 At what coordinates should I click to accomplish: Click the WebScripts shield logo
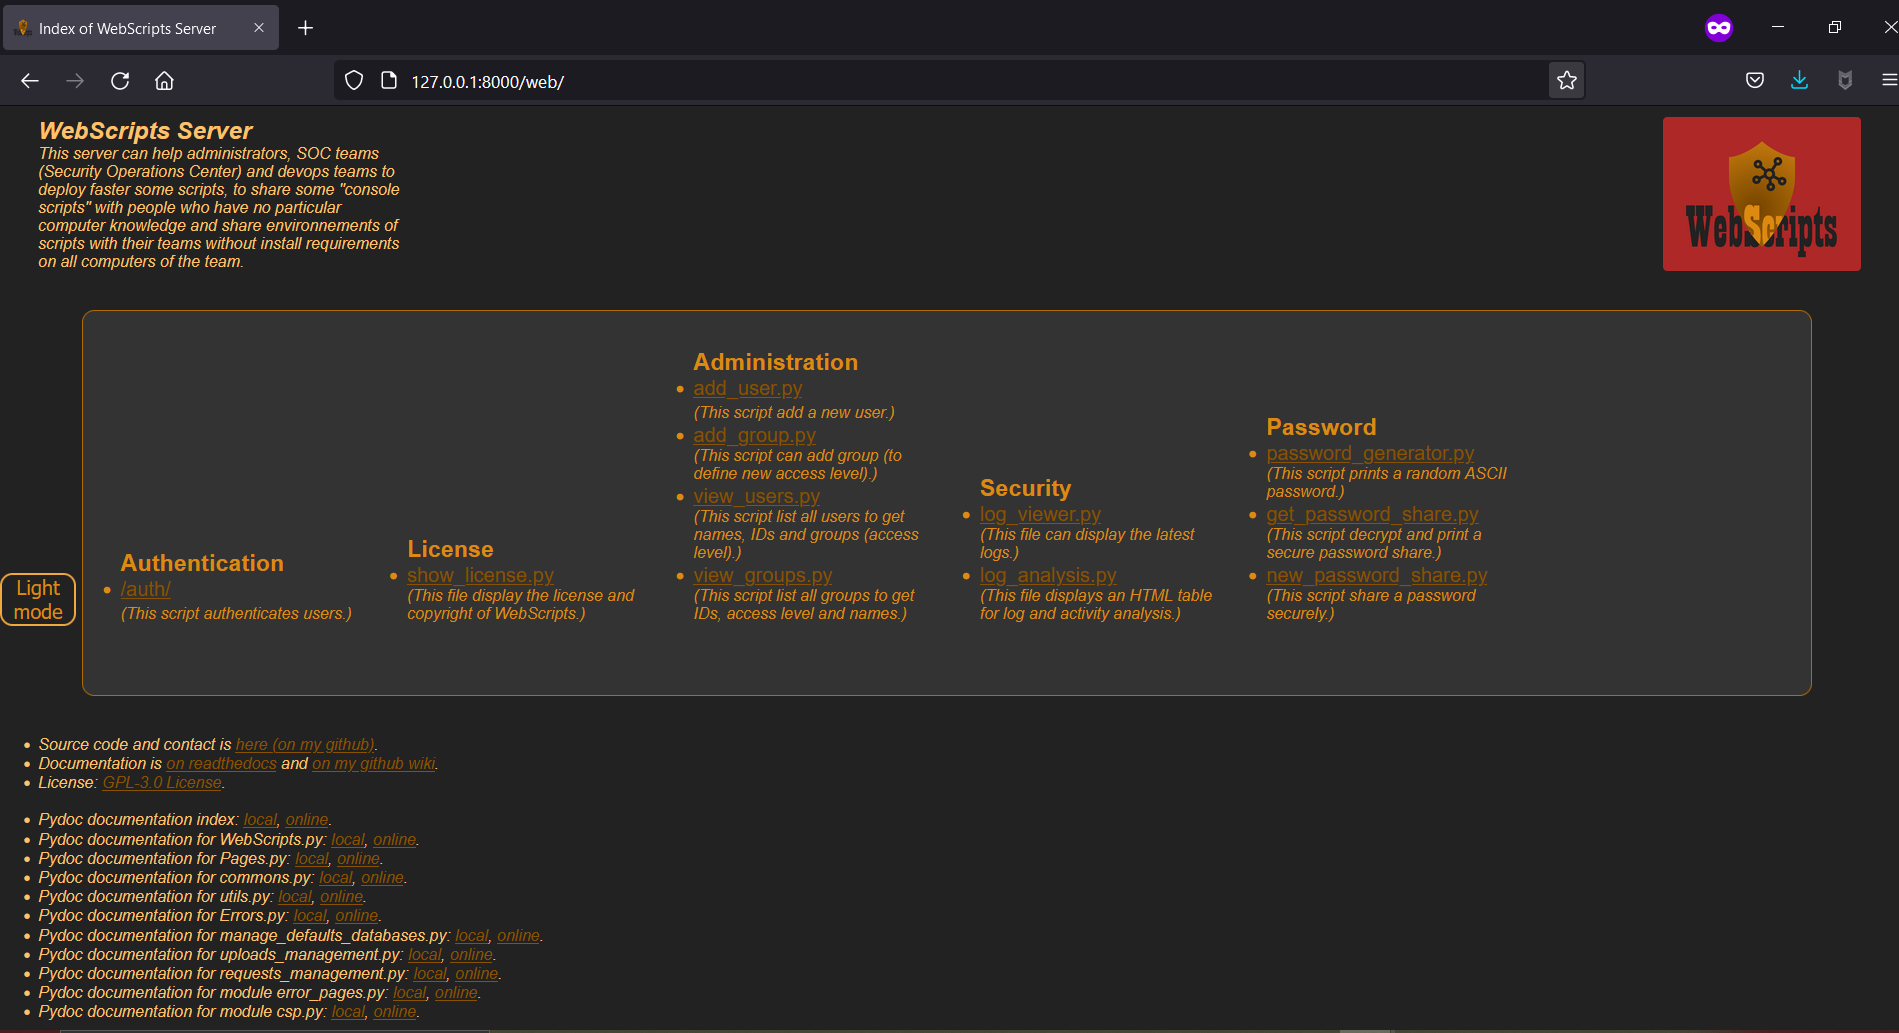1761,194
